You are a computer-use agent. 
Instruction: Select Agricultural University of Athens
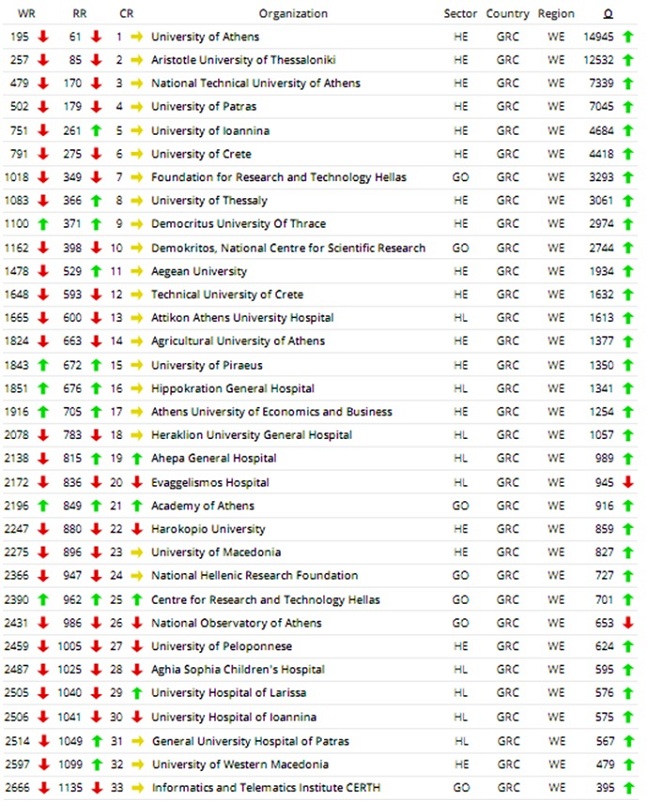pos(238,341)
